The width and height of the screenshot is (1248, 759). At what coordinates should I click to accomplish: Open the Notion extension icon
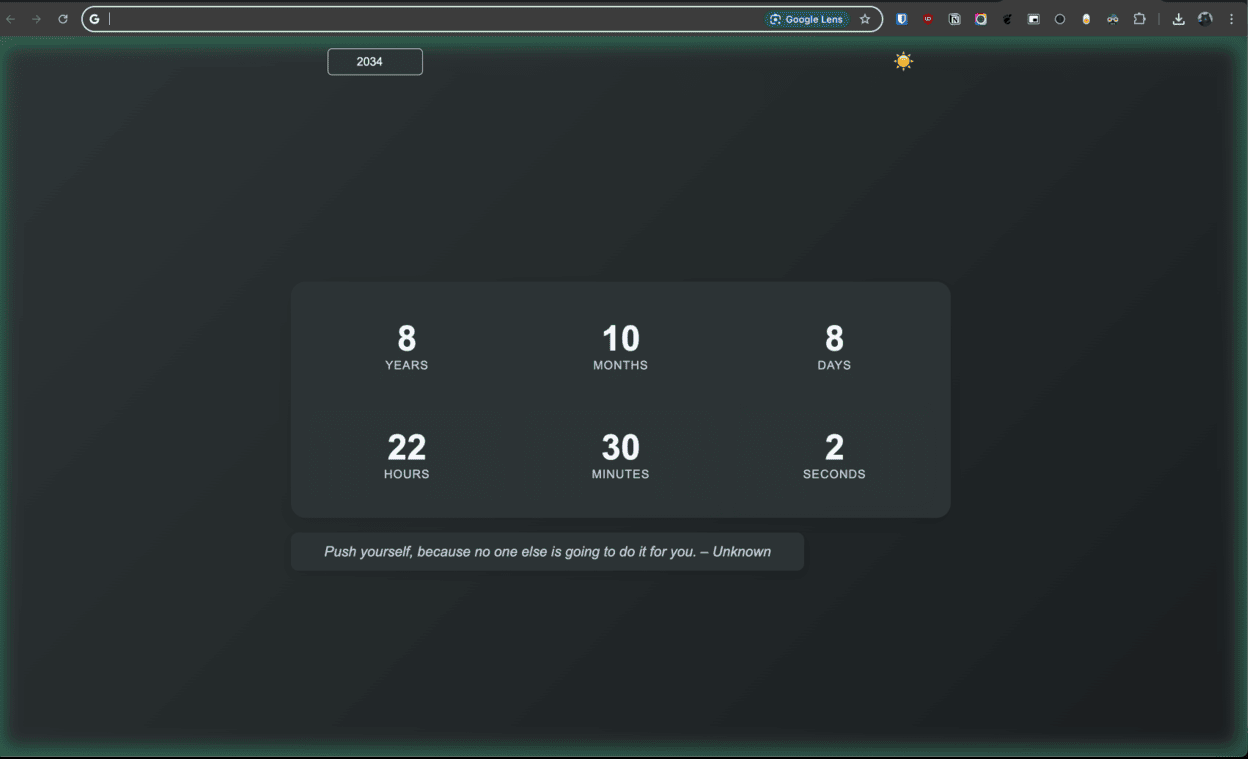click(954, 18)
